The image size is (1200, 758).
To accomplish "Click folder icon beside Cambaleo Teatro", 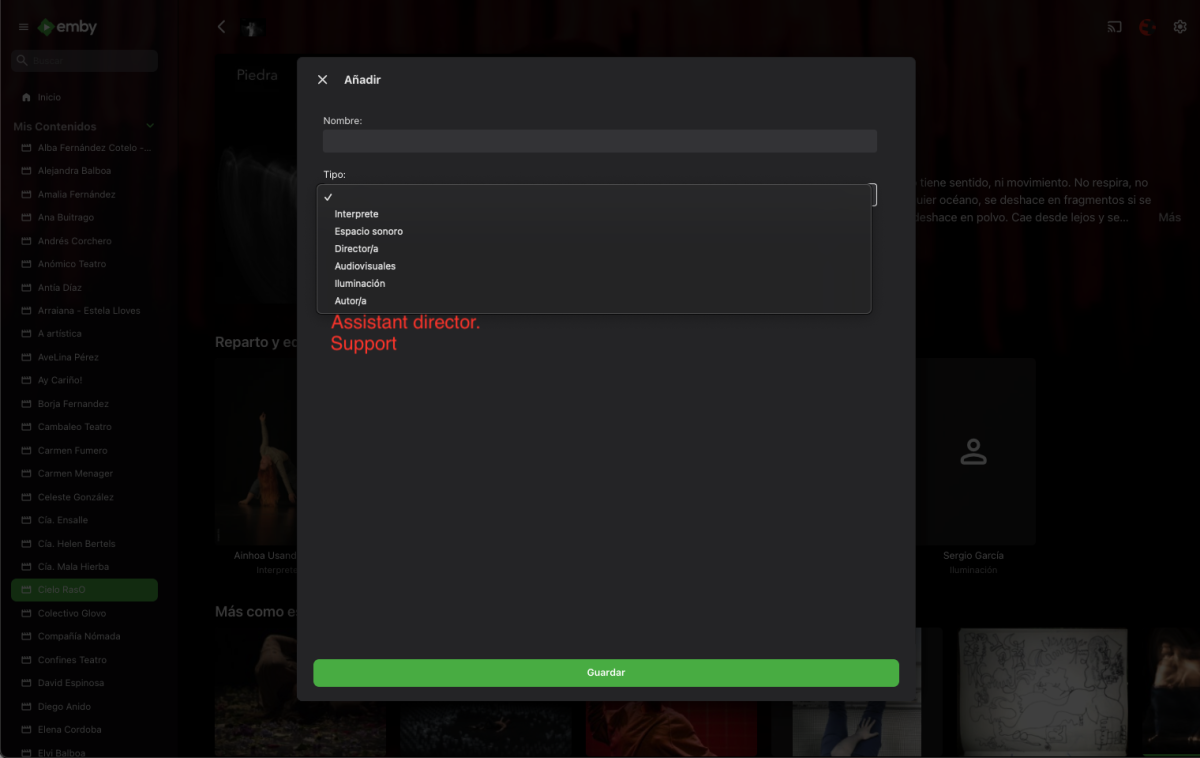I will 27,427.
